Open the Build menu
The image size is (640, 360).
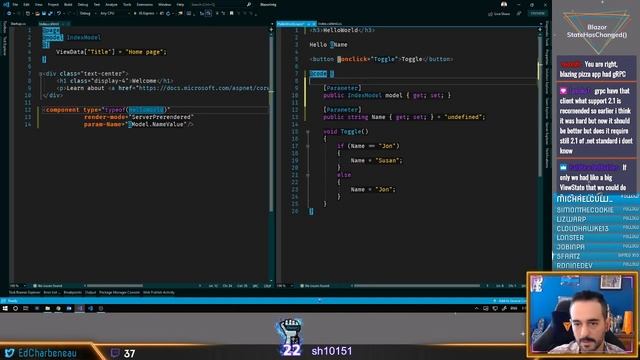pyautogui.click(x=68, y=4)
